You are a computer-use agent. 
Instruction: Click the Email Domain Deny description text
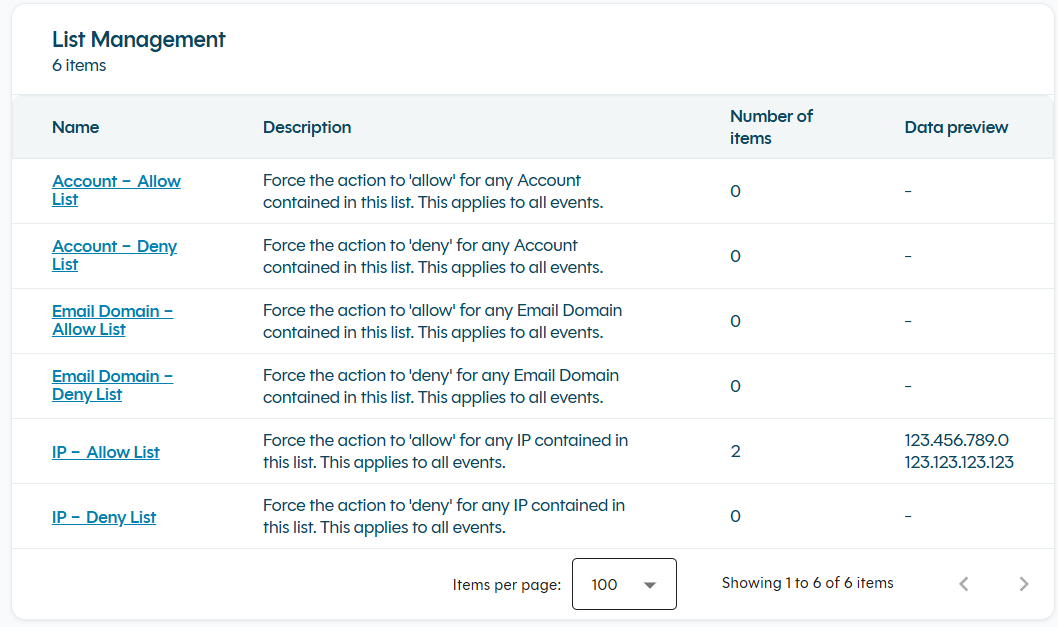441,386
